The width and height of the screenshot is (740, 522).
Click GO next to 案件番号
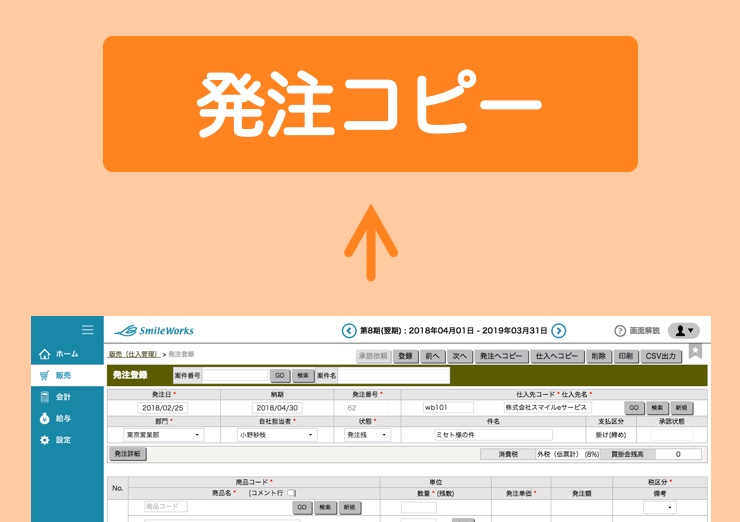point(279,376)
